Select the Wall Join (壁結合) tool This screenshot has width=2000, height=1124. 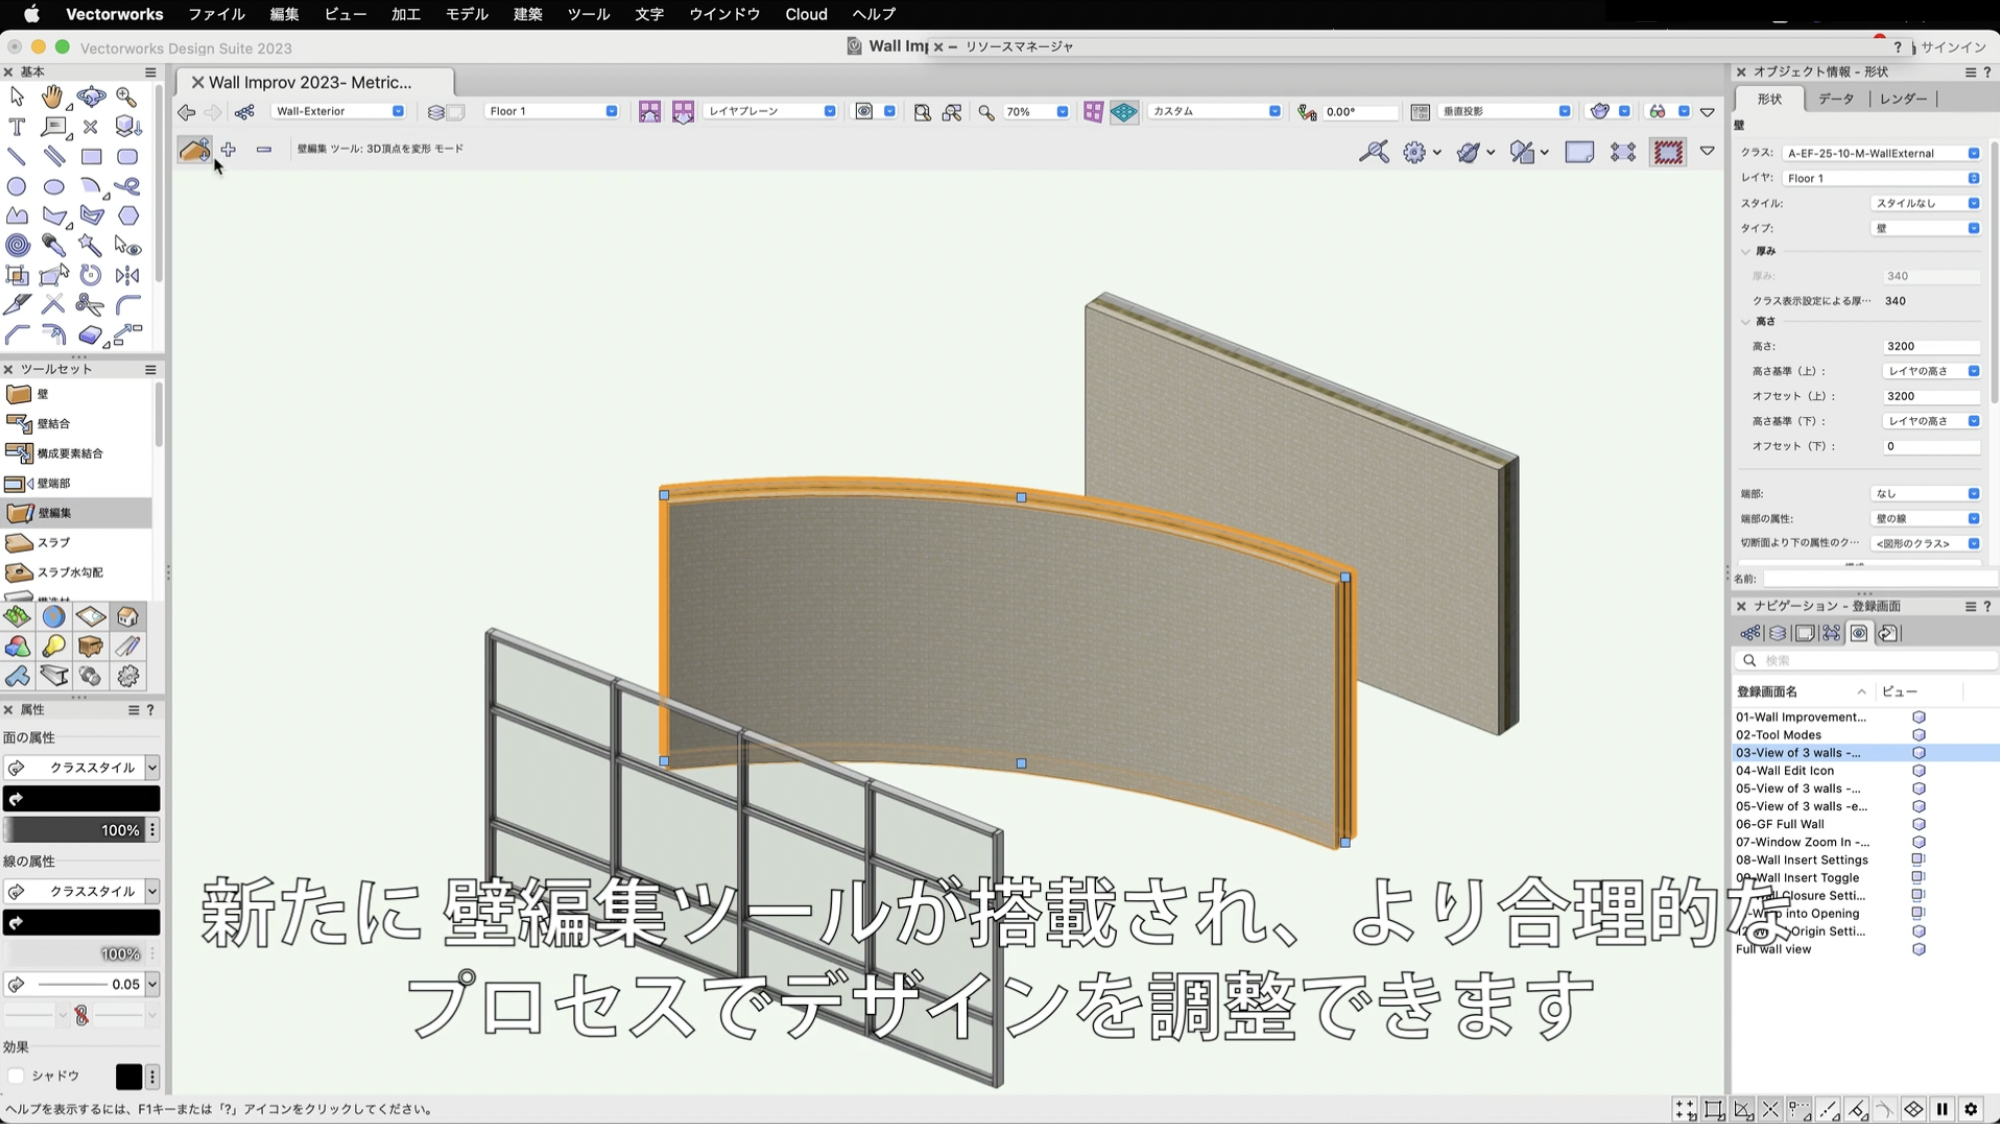tap(76, 424)
